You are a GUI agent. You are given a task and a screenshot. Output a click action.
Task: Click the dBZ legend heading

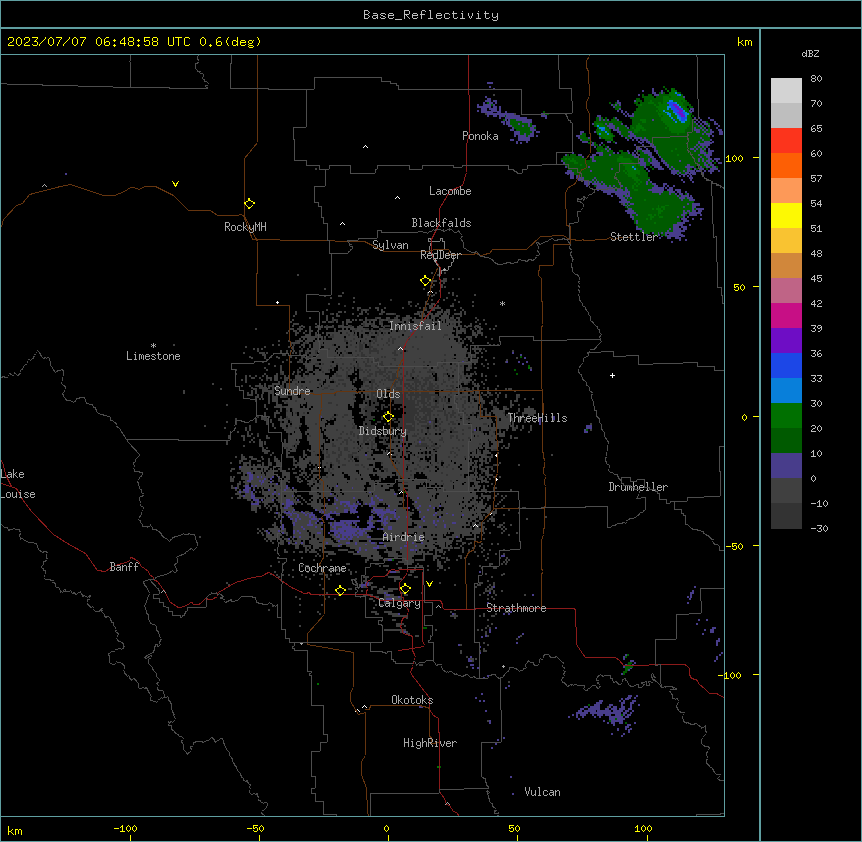[810, 53]
